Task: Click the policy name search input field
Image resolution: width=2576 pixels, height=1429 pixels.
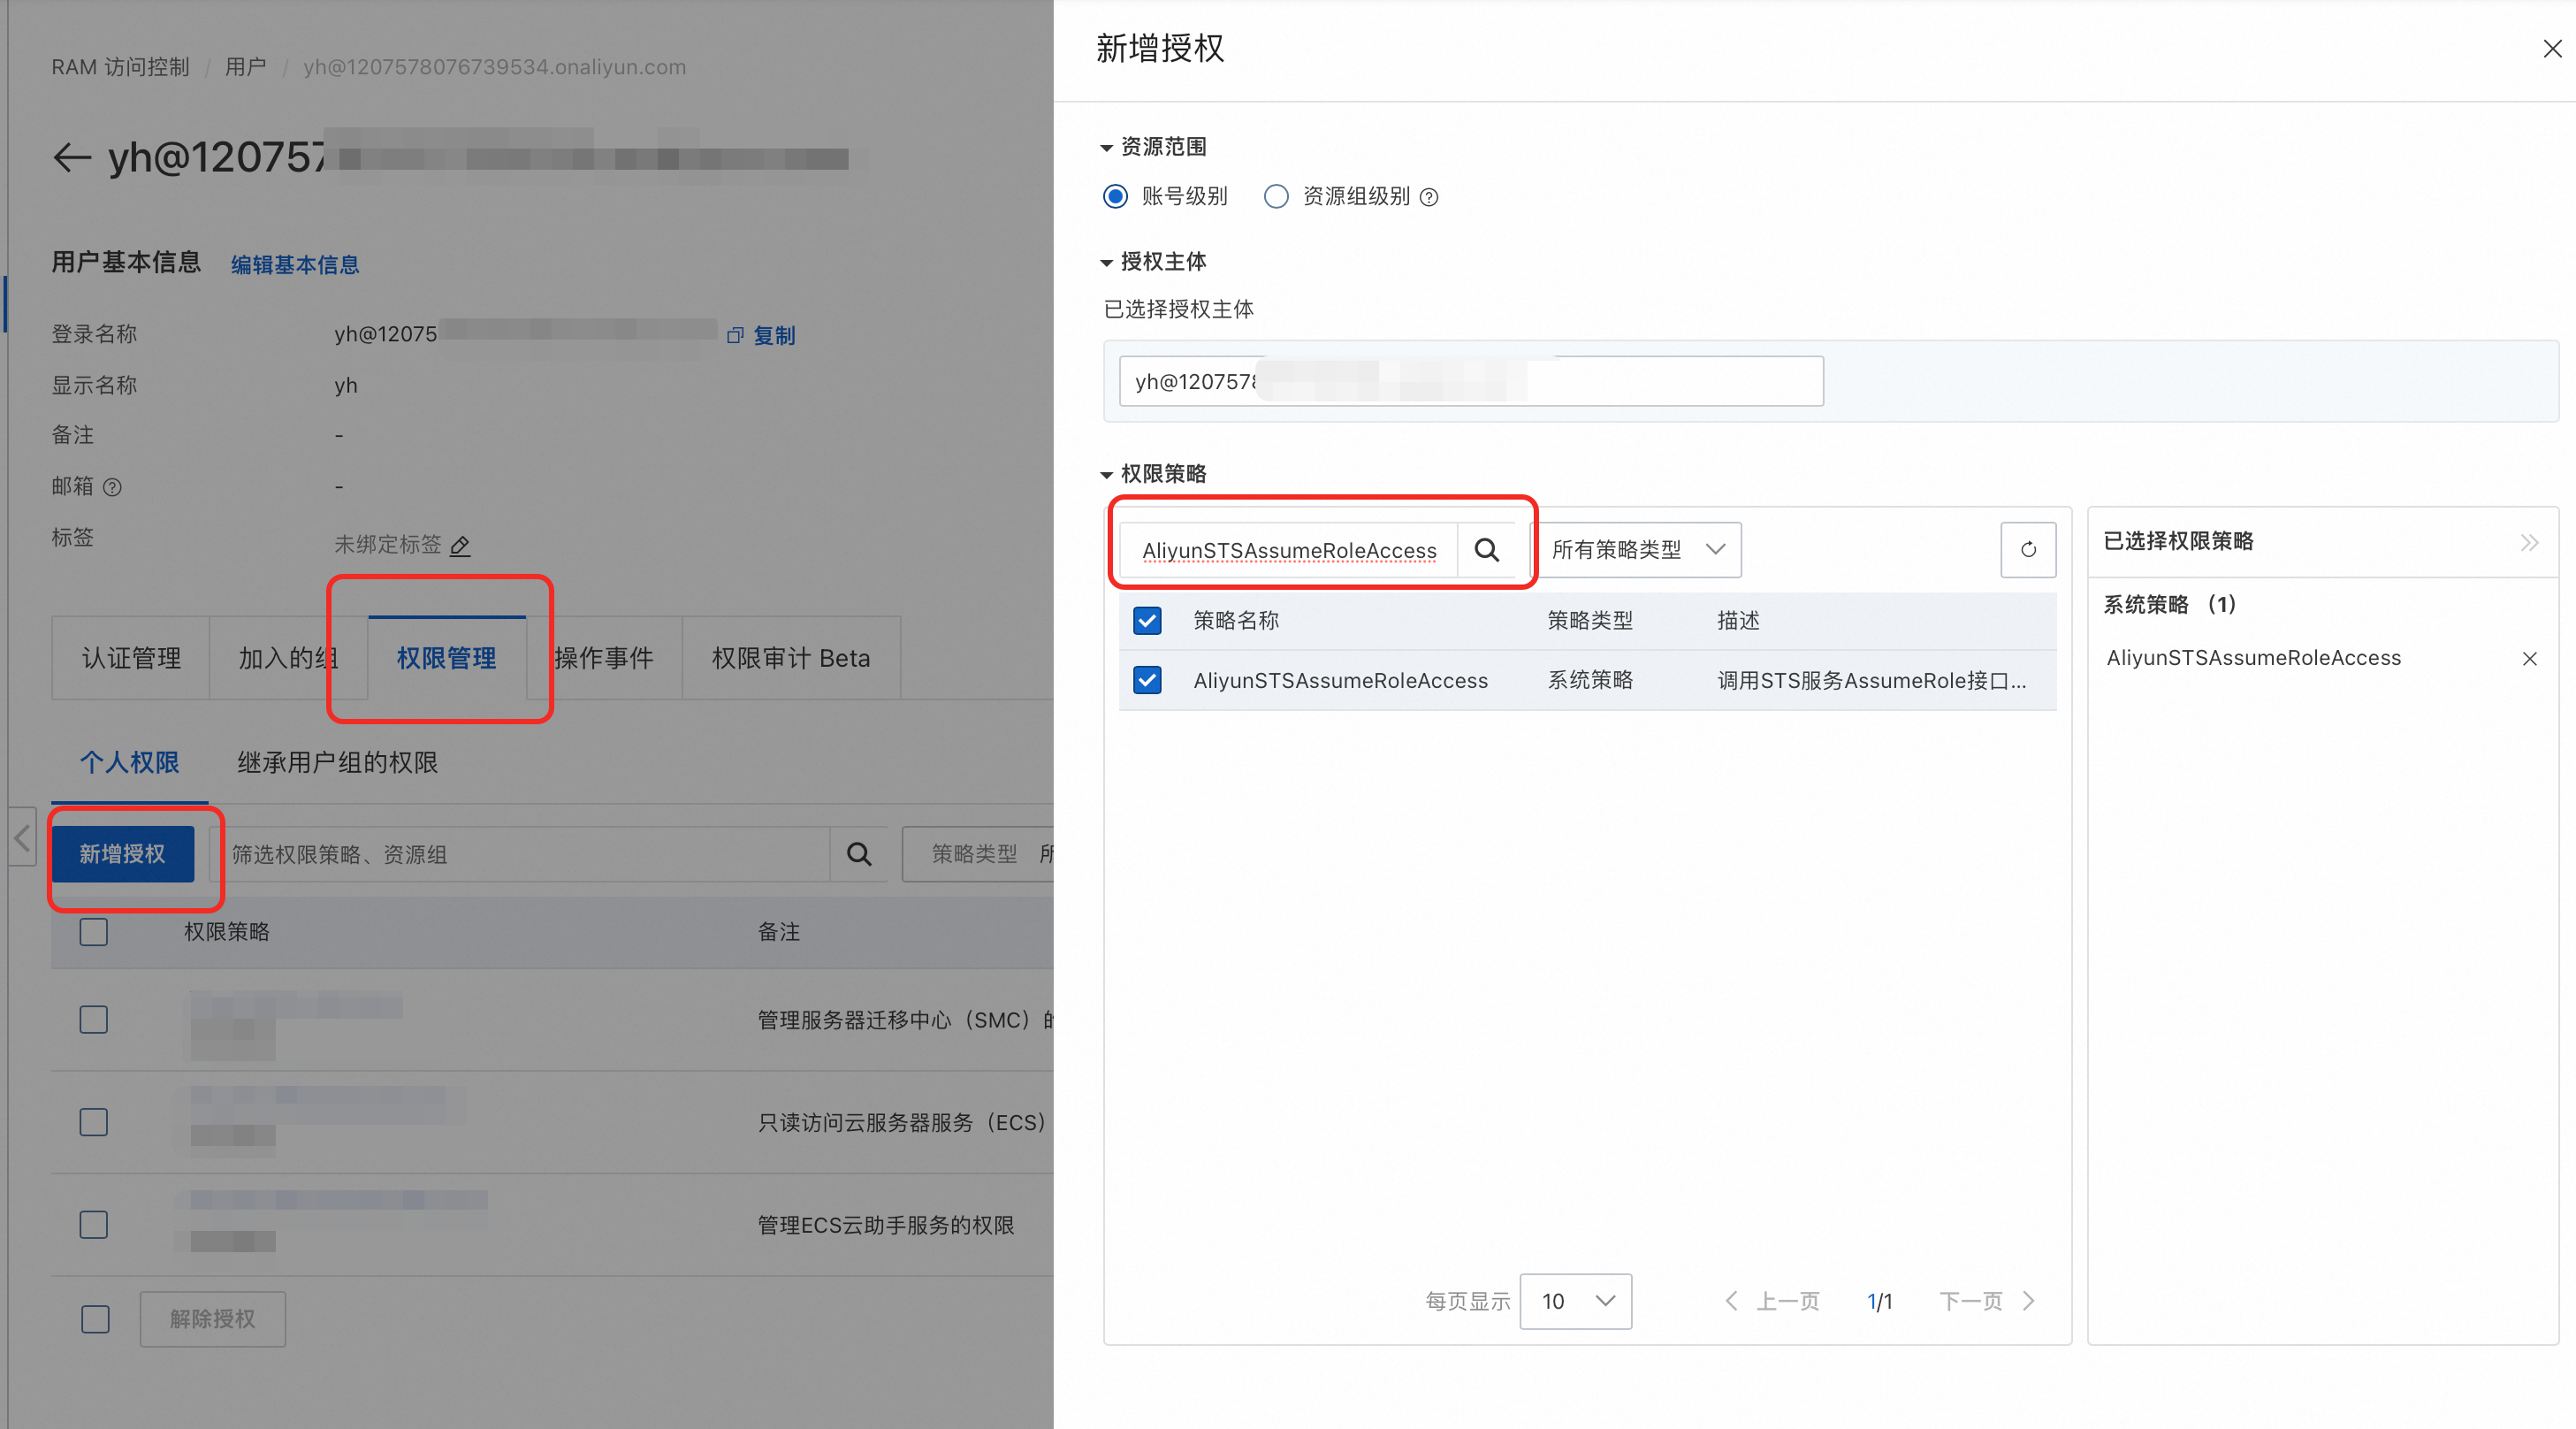Action: (x=1288, y=549)
